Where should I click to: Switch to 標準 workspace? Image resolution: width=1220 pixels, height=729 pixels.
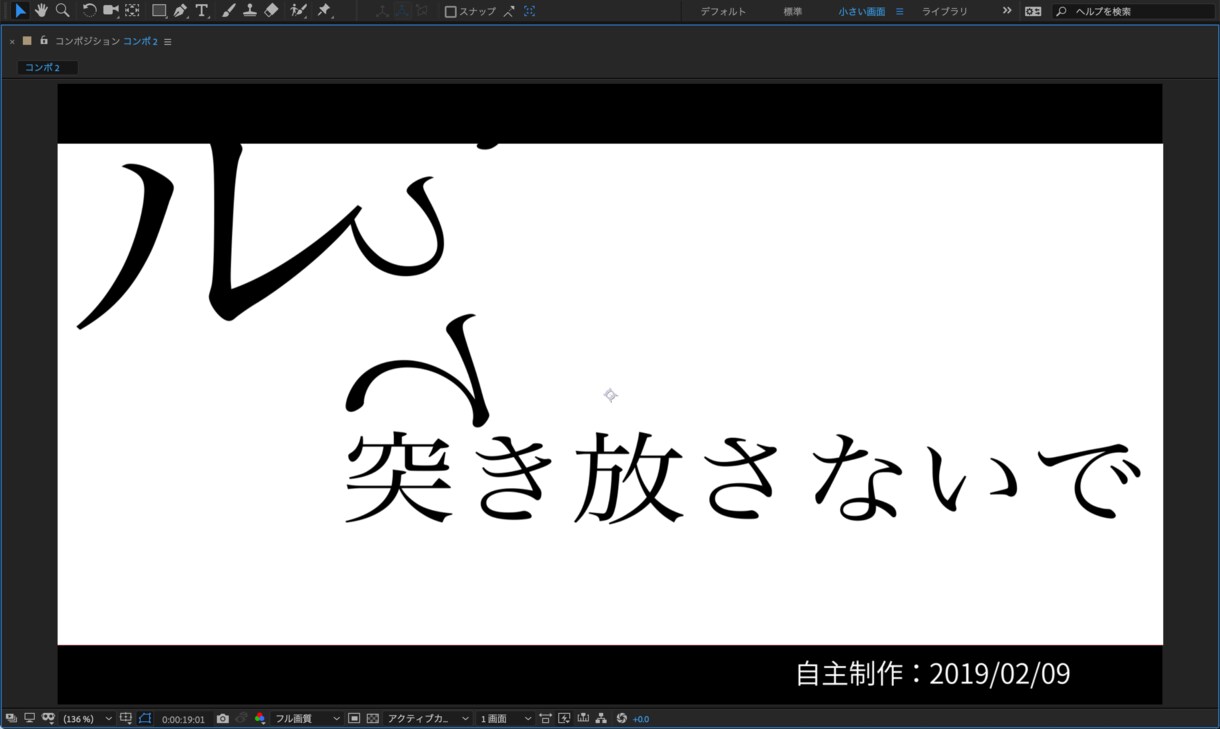(793, 12)
